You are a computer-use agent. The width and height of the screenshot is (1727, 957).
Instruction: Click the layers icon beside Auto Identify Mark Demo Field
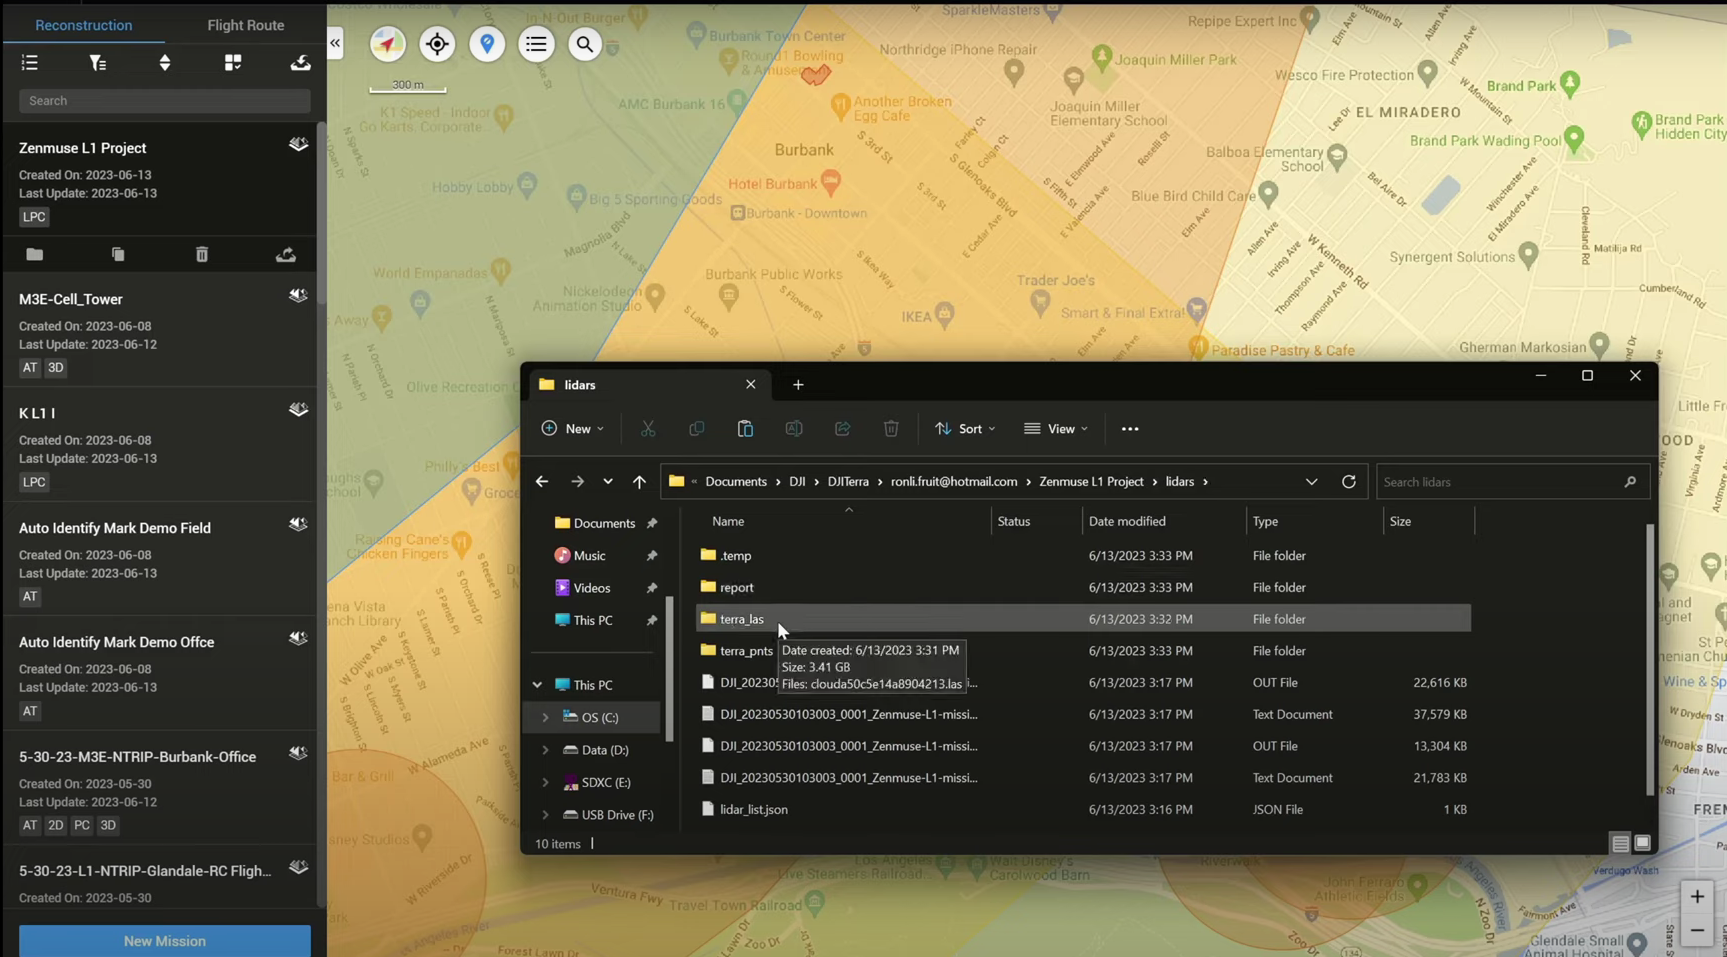click(298, 525)
